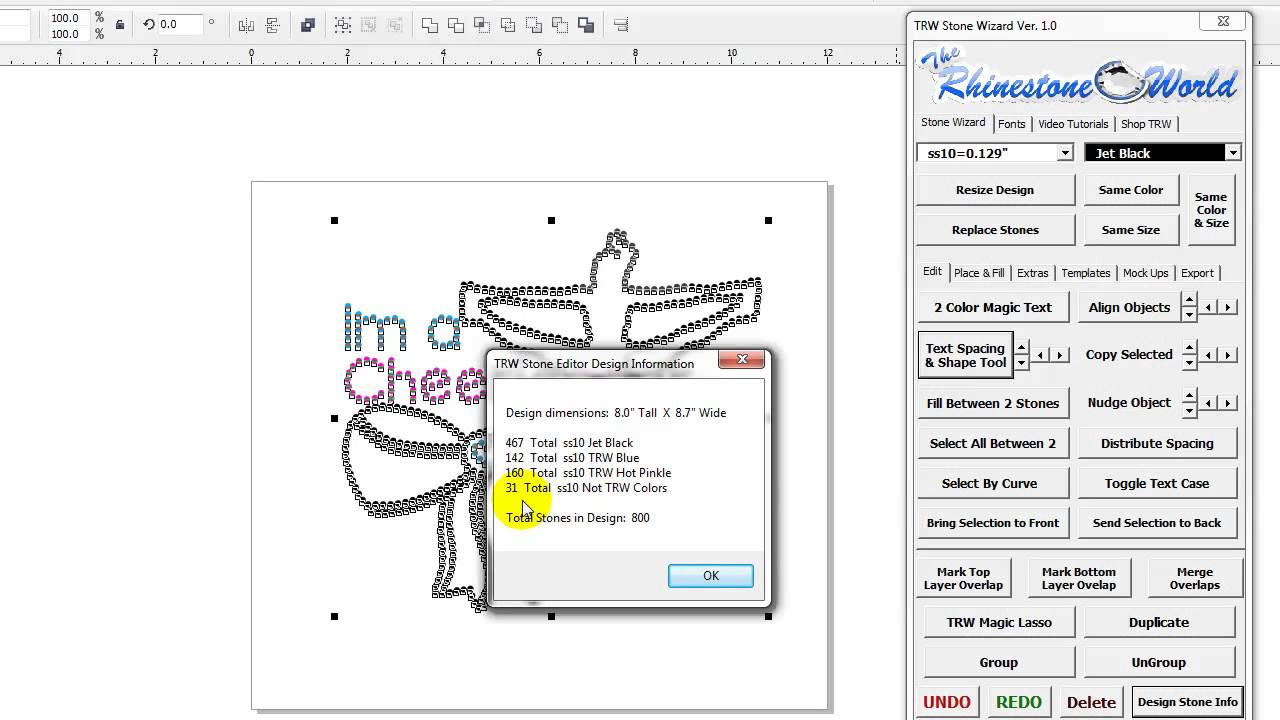Select the Edit sub-tab
Screen dimensions: 1280x720
[x=932, y=271]
